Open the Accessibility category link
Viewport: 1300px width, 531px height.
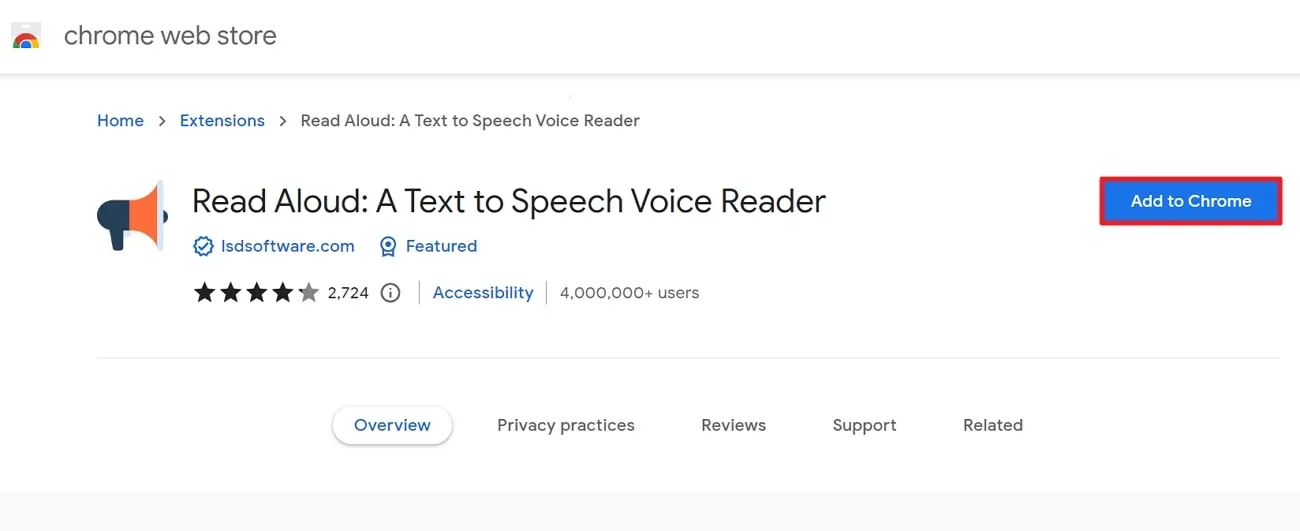[x=483, y=293]
